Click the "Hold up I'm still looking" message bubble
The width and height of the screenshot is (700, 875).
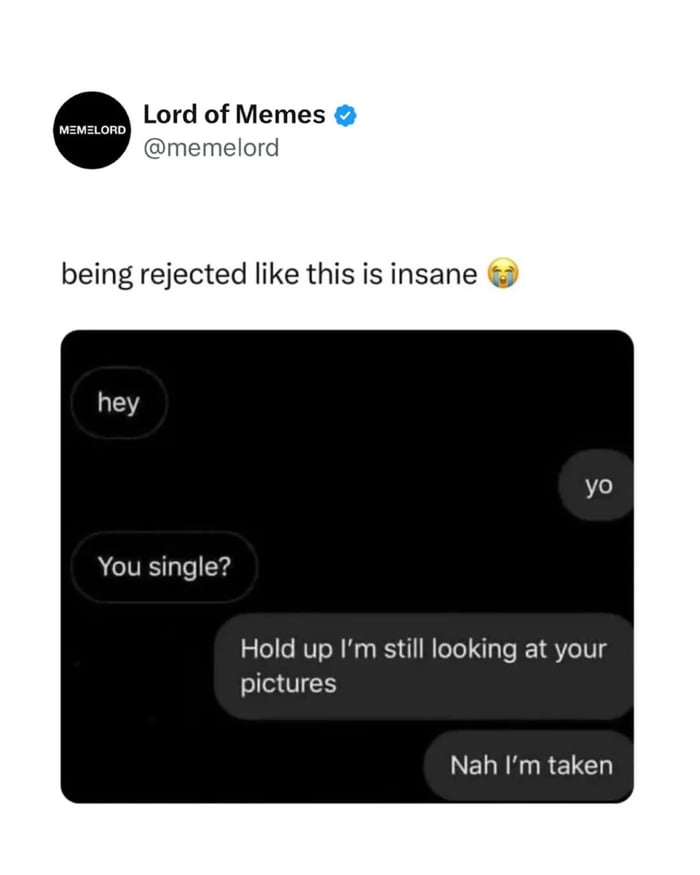(x=424, y=666)
